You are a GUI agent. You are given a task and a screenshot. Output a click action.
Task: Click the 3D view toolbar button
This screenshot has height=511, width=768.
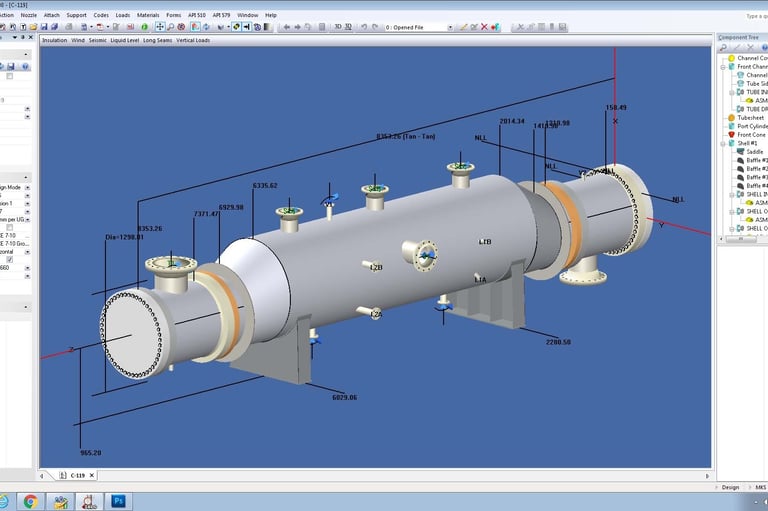pos(338,27)
